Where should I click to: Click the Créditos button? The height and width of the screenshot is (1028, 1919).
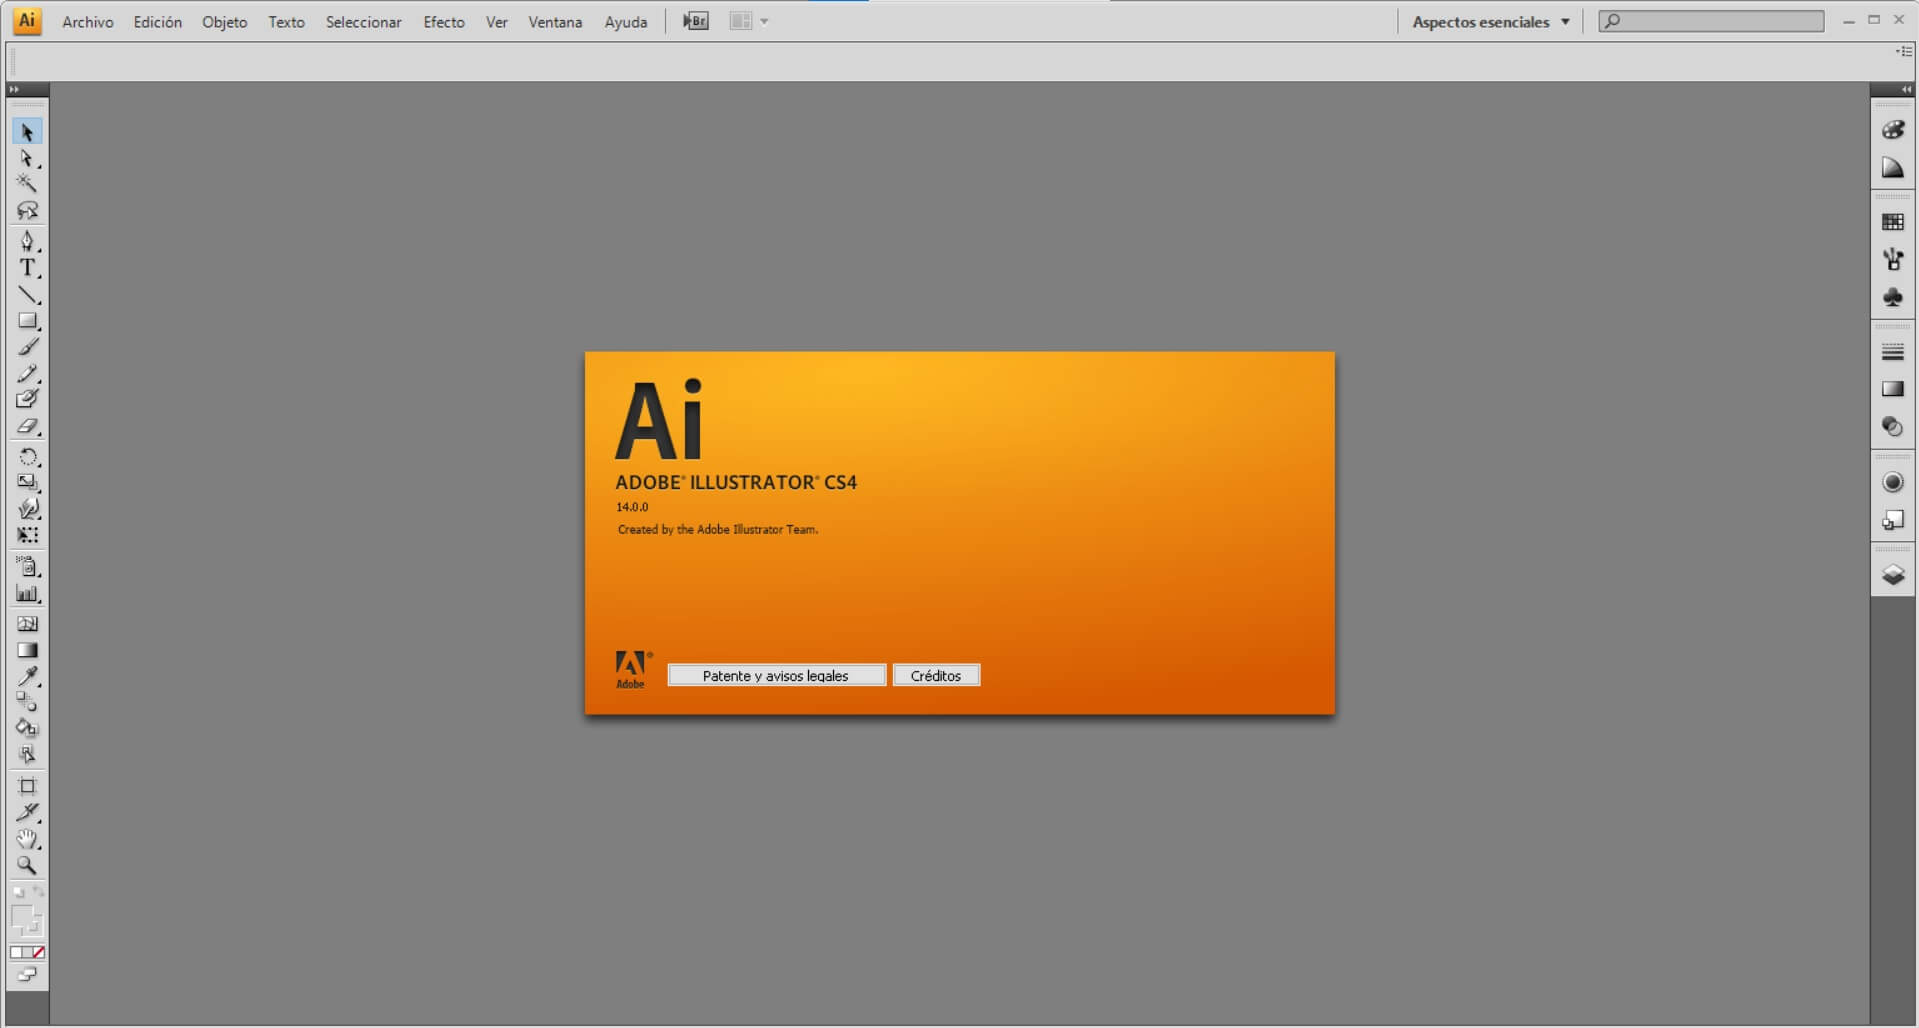(x=935, y=676)
